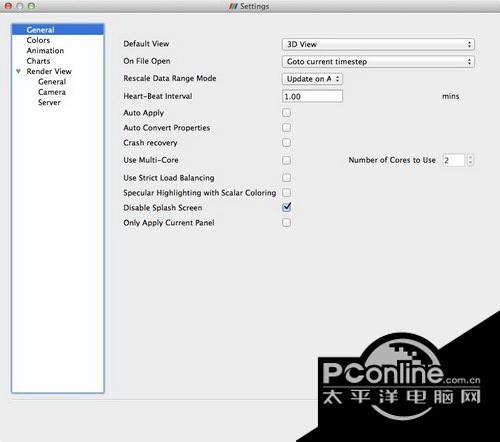Enable Use Strict Load Balancing checkbox
500x442 pixels.
(286, 178)
